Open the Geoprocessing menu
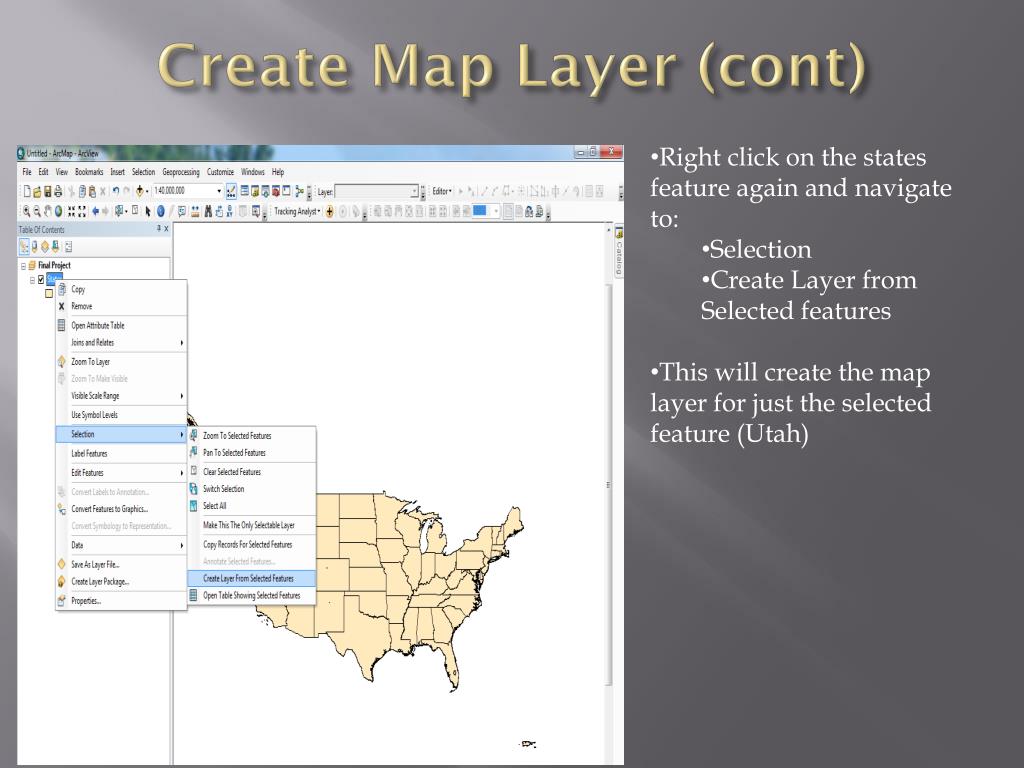 [181, 172]
